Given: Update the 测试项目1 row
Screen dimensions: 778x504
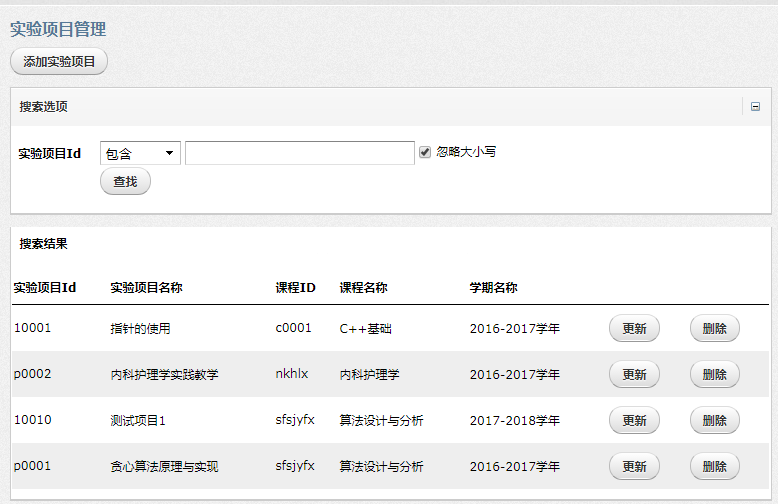Looking at the screenshot, I should coord(634,421).
